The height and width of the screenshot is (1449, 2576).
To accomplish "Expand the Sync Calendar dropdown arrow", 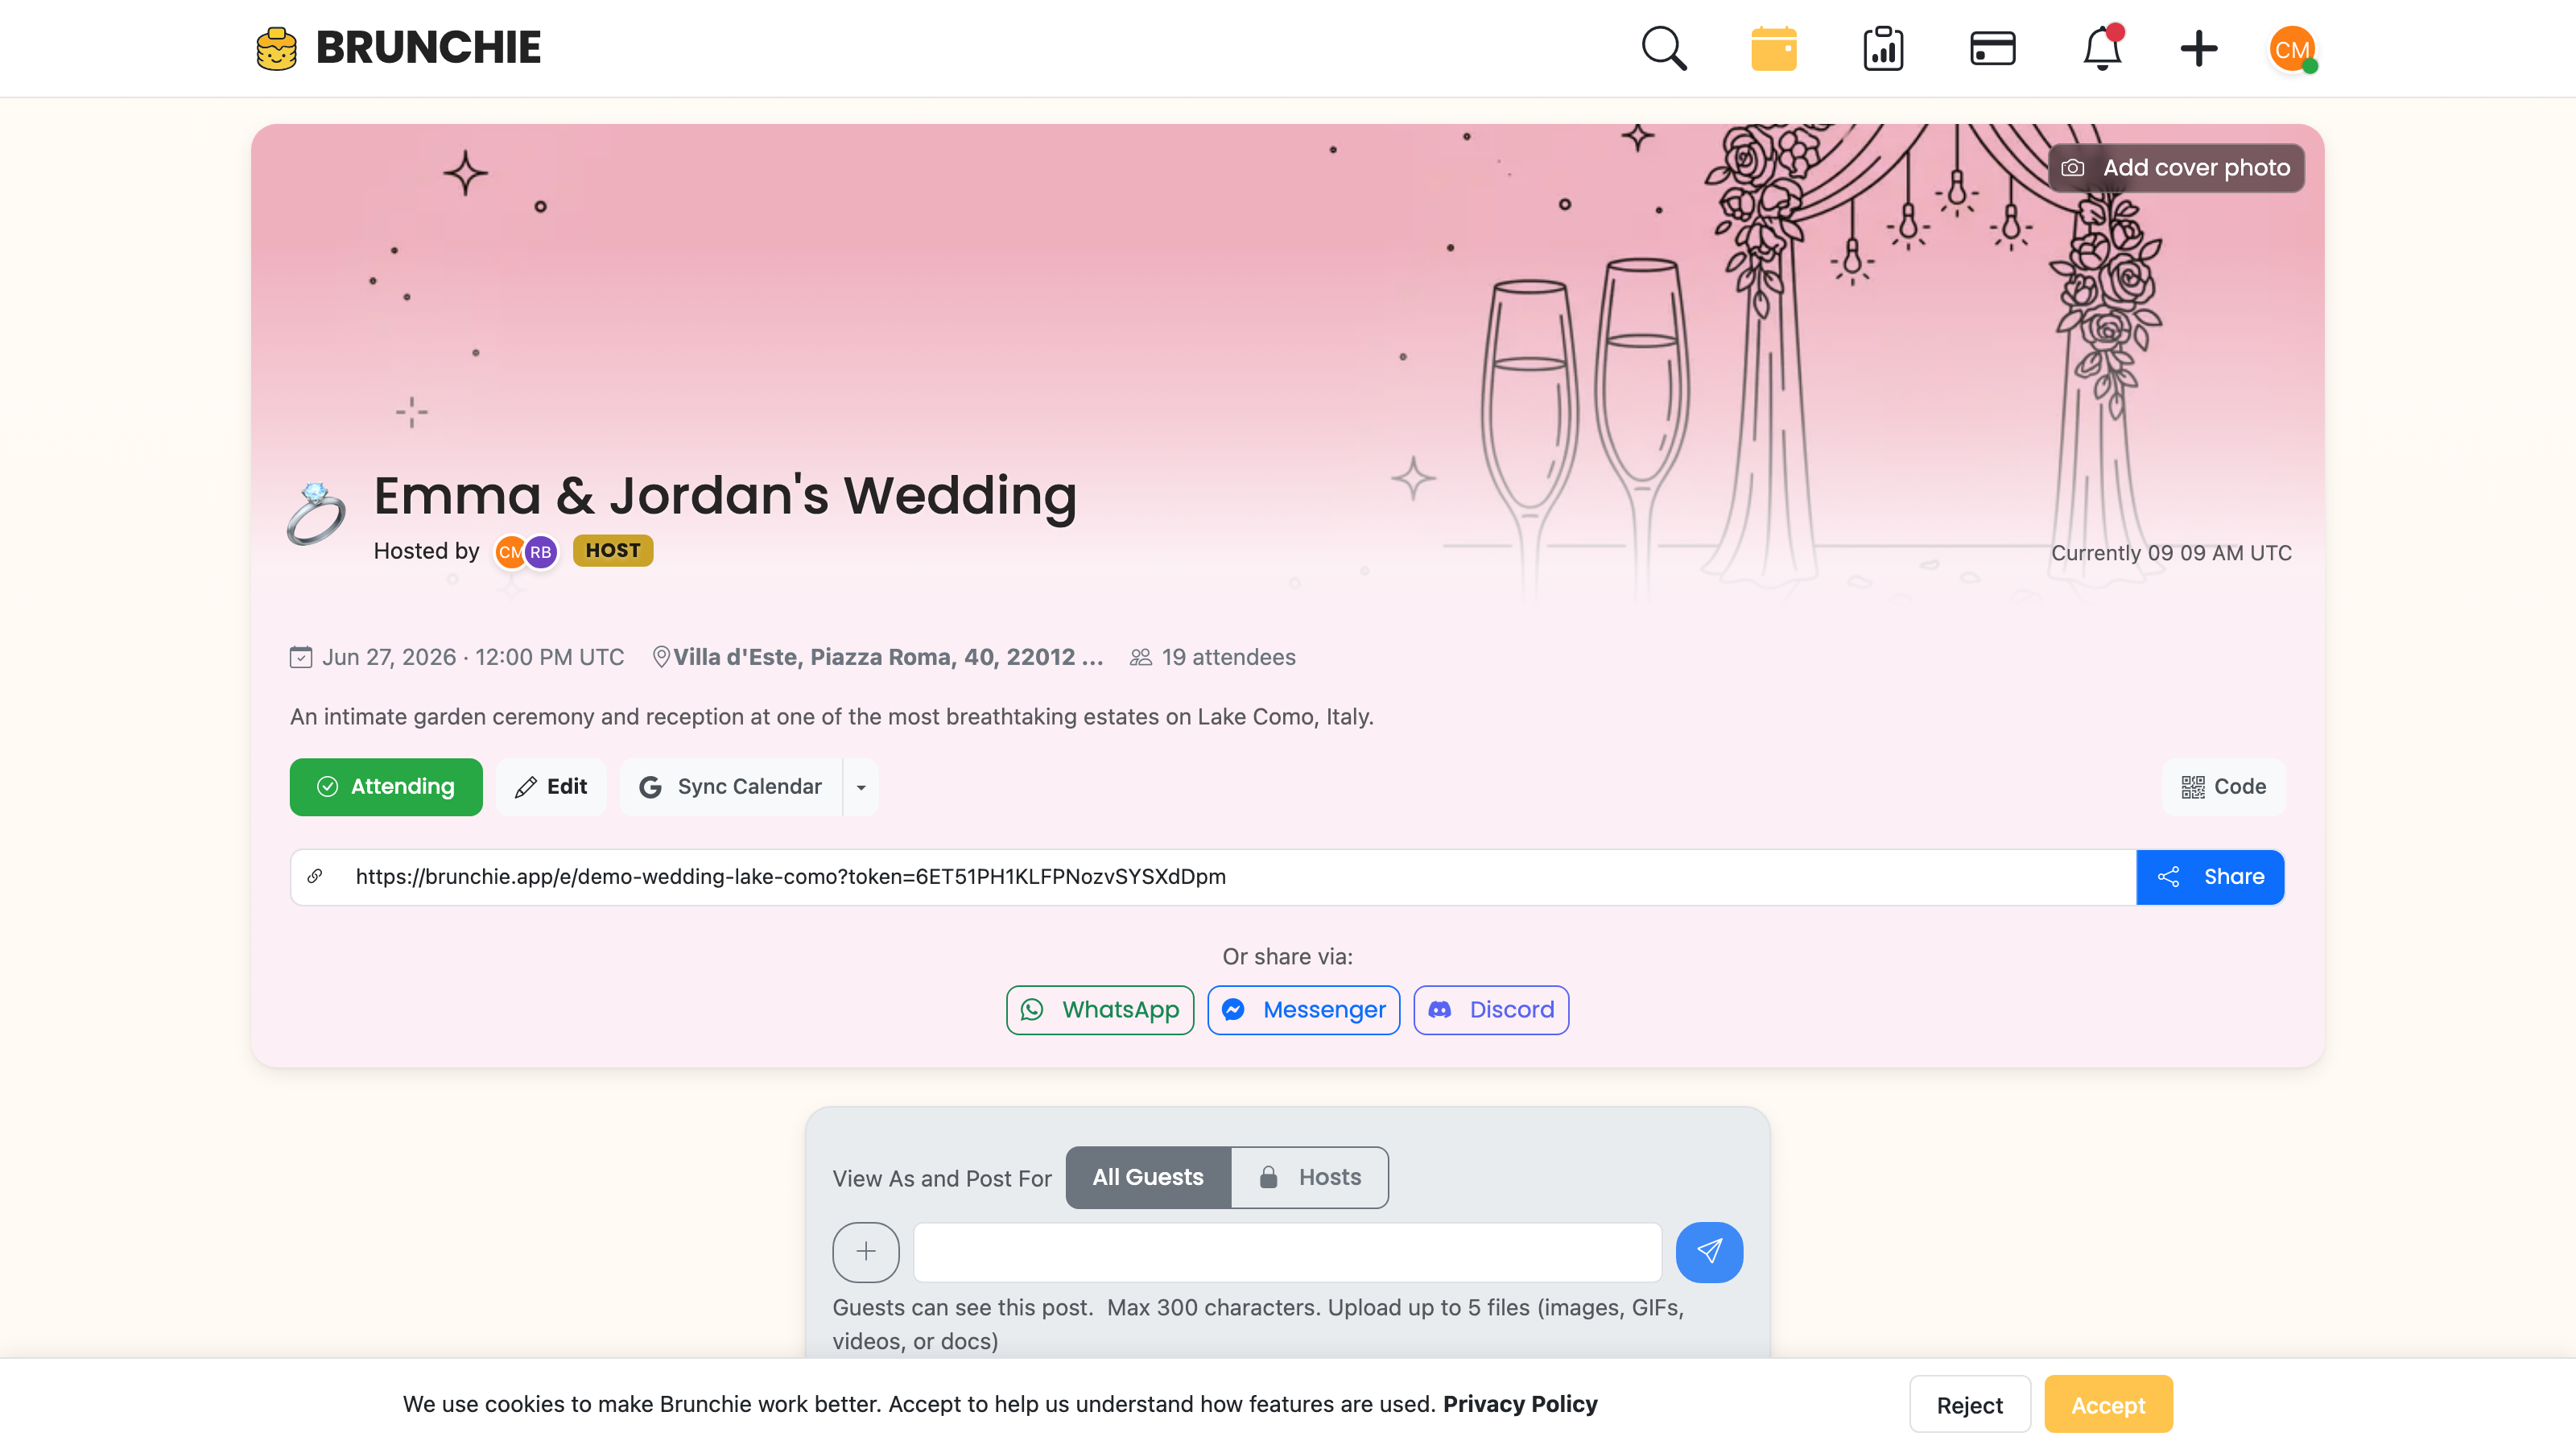I will (x=861, y=787).
